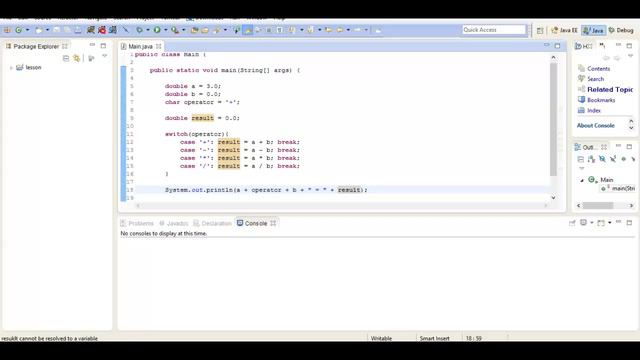Viewport: 640px width, 360px height.
Task: Open the Index link in Help panel
Action: 594,111
